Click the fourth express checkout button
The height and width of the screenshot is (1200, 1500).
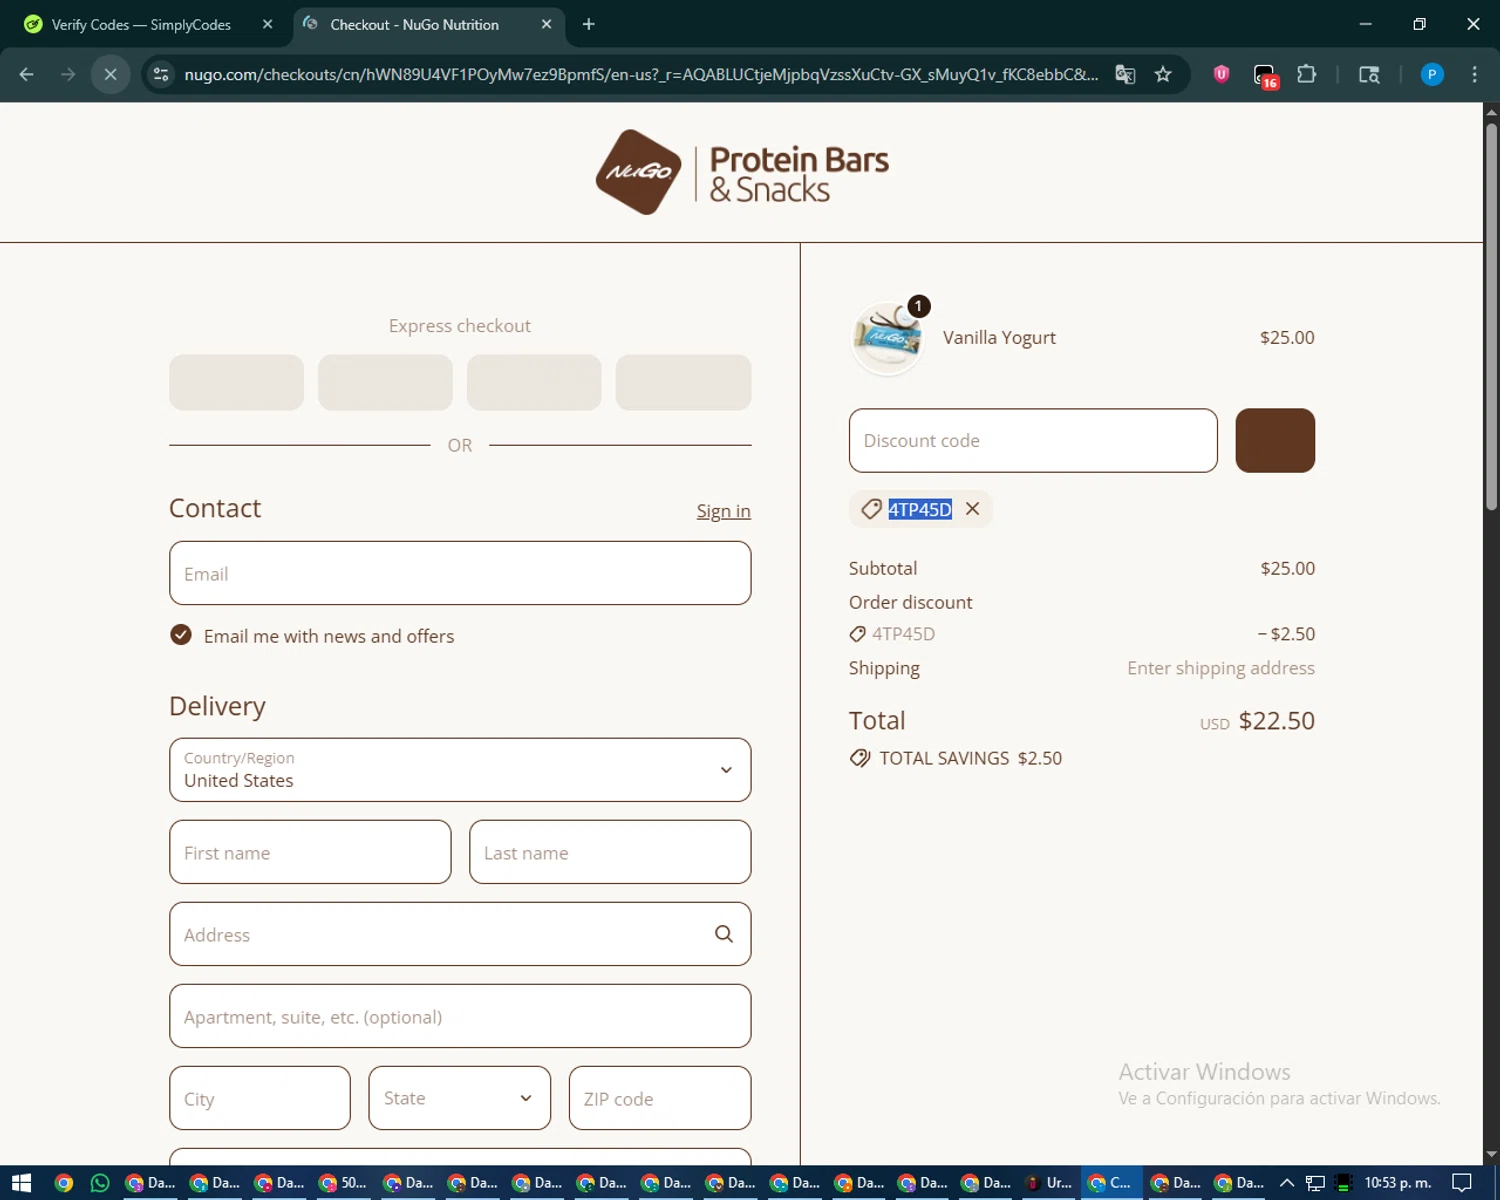click(683, 382)
